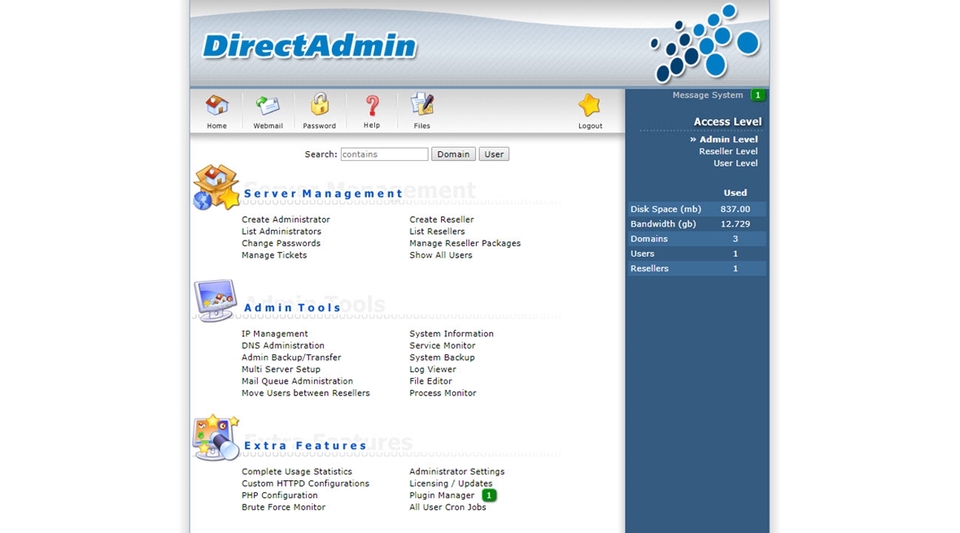Click the Resellers usage row label

point(649,268)
